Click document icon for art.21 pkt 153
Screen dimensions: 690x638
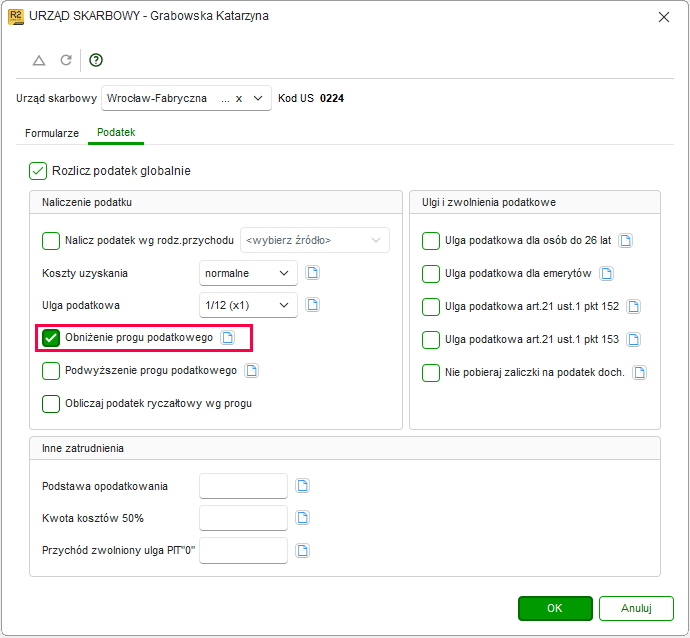click(634, 340)
